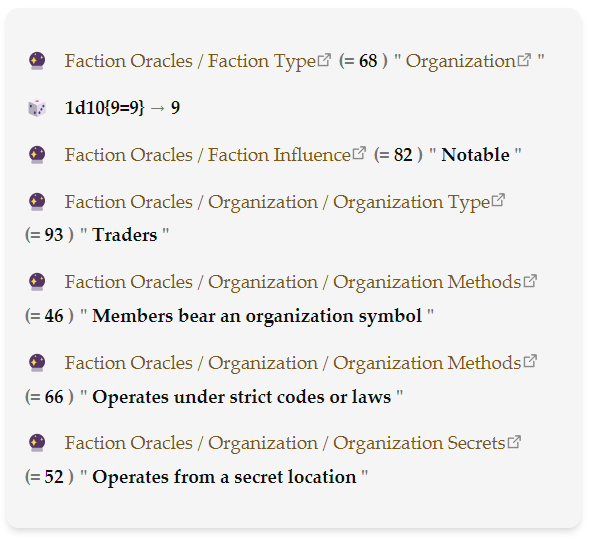Follow the Organization result link
Screen dimensions: 590x541
[x=461, y=61]
